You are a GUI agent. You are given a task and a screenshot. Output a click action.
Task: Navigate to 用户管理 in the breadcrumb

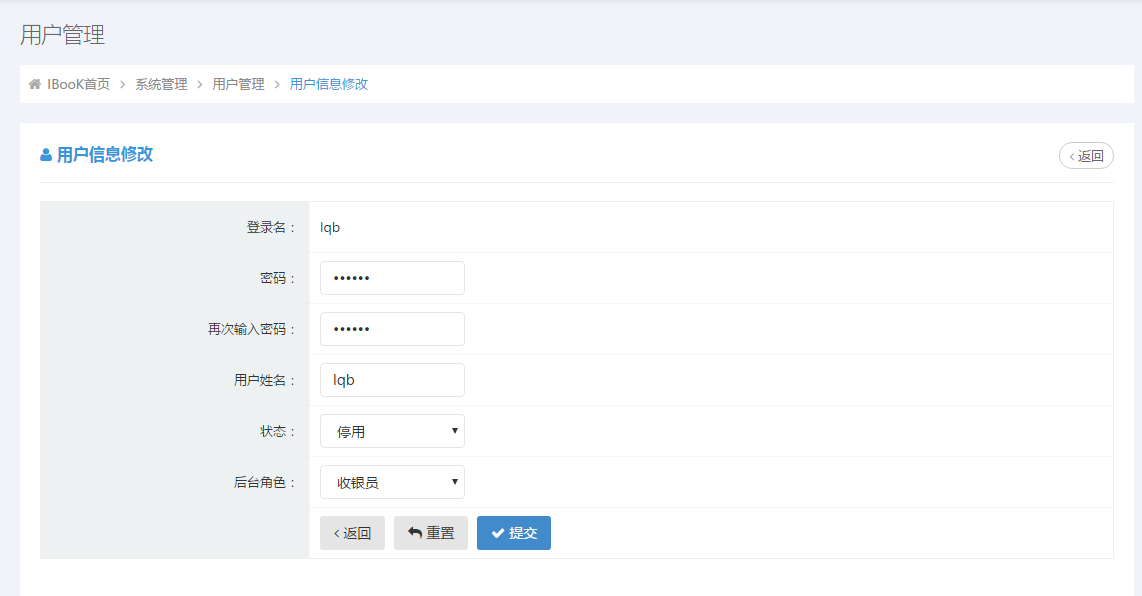pyautogui.click(x=238, y=84)
